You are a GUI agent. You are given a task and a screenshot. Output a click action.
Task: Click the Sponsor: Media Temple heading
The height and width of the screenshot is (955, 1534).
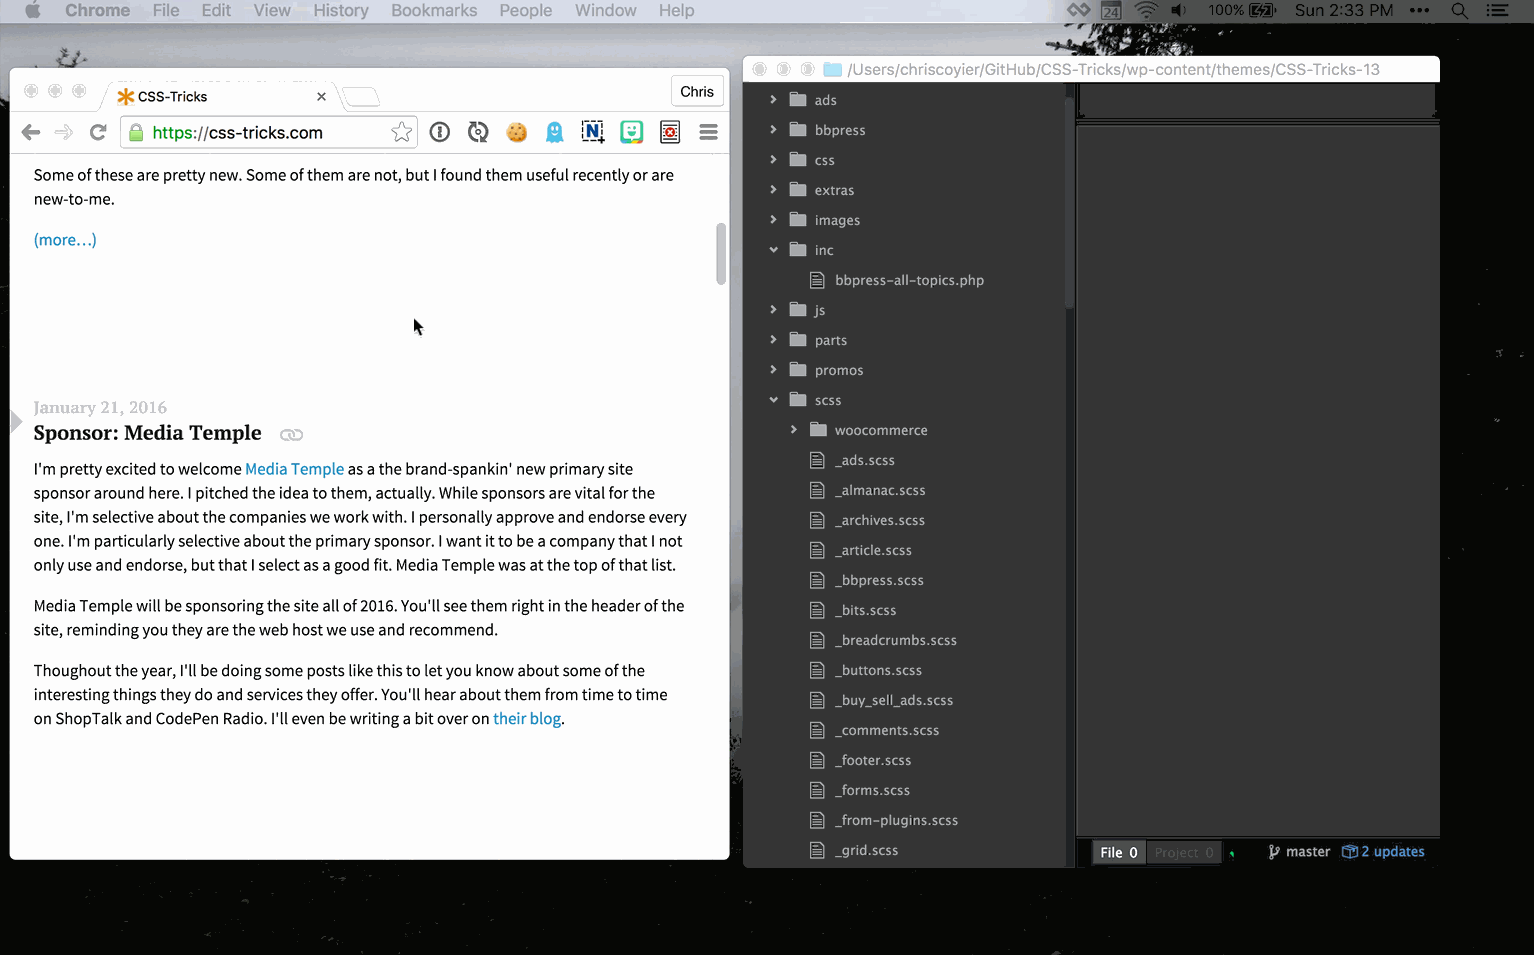pos(147,433)
